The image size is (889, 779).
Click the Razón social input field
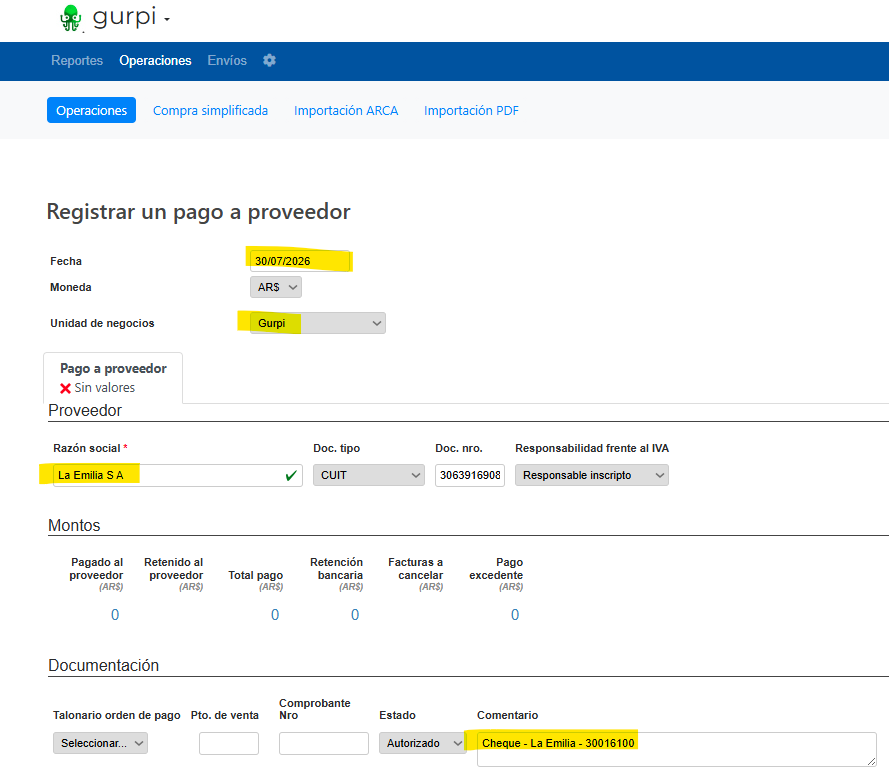pyautogui.click(x=177, y=475)
